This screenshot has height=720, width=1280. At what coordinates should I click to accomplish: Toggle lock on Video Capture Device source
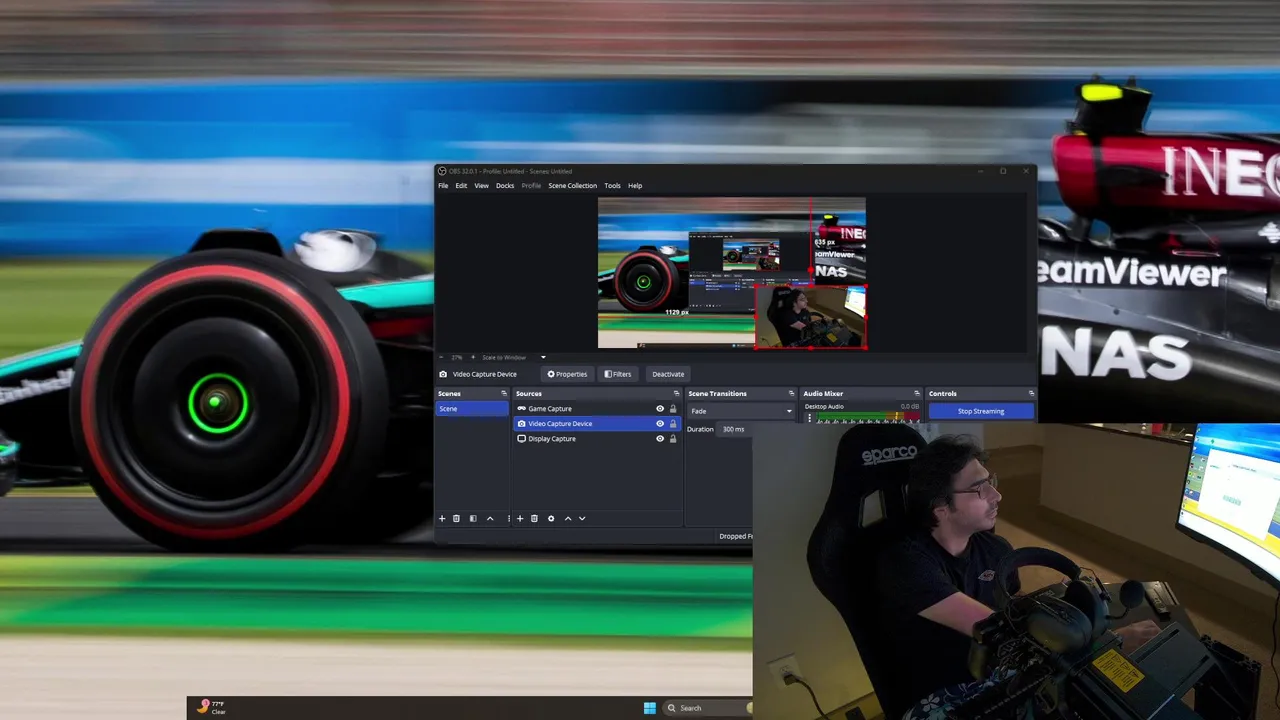[x=673, y=423]
